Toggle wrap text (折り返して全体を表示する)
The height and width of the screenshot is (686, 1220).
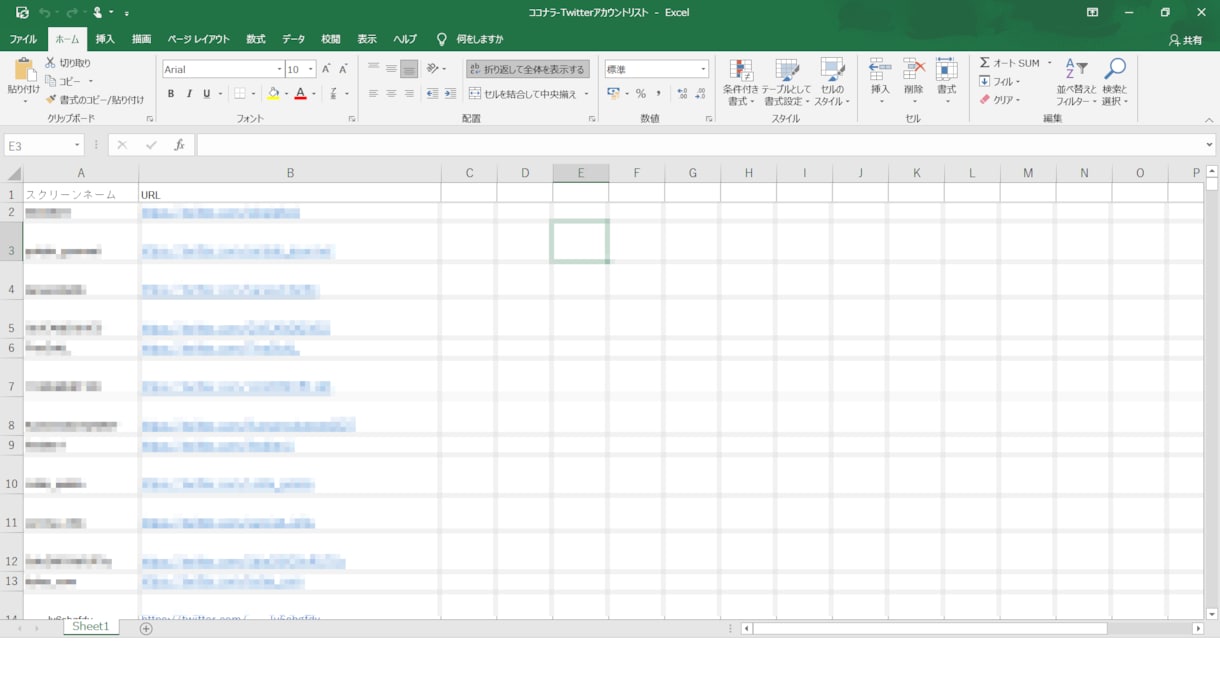pyautogui.click(x=527, y=69)
